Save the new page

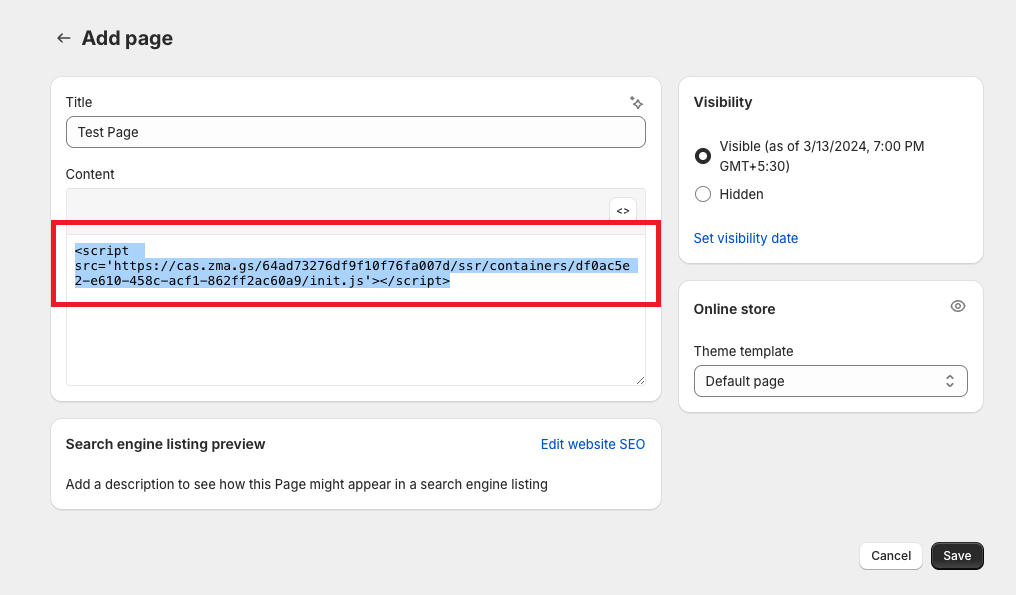point(957,555)
